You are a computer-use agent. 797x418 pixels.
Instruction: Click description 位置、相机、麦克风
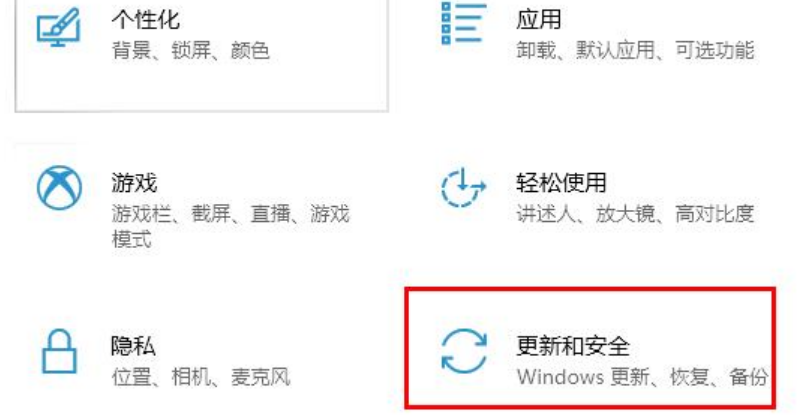pyautogui.click(x=201, y=377)
